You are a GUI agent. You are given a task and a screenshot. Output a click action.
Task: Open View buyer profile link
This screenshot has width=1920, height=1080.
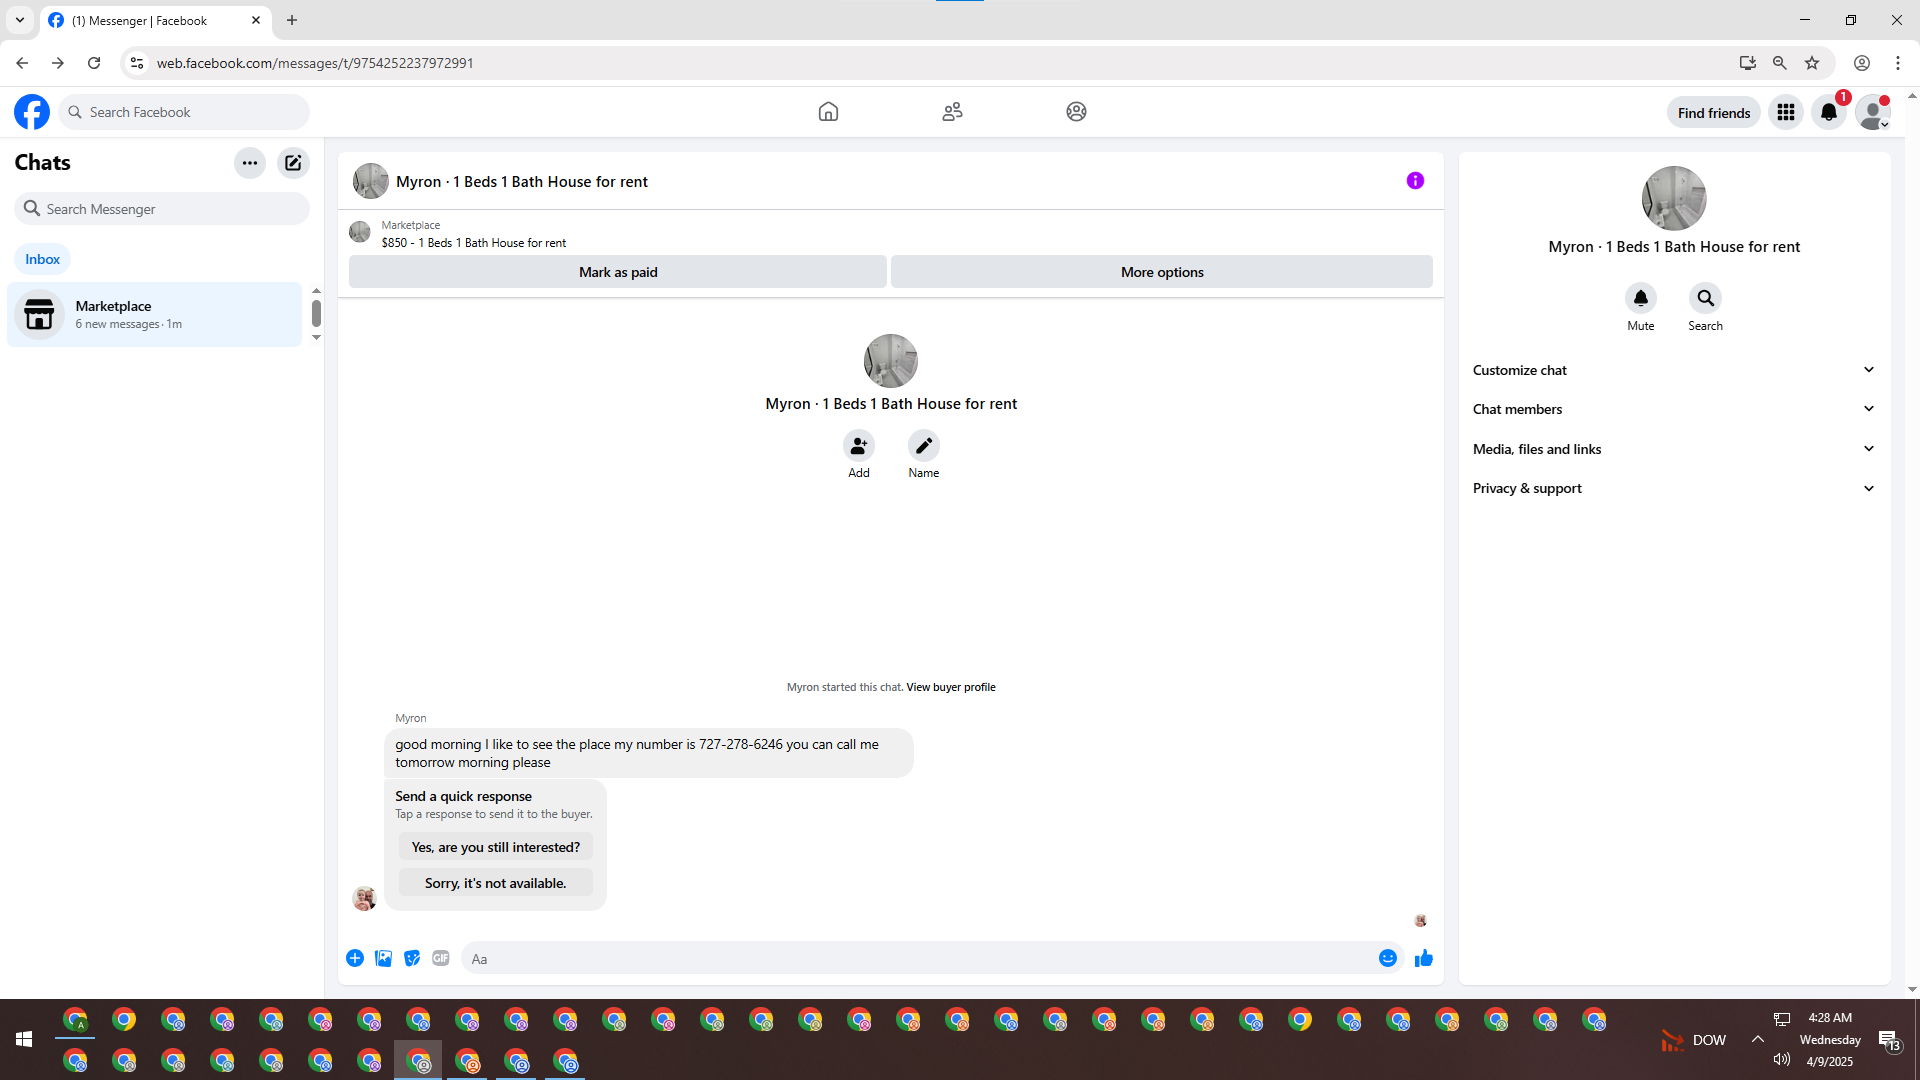(951, 687)
